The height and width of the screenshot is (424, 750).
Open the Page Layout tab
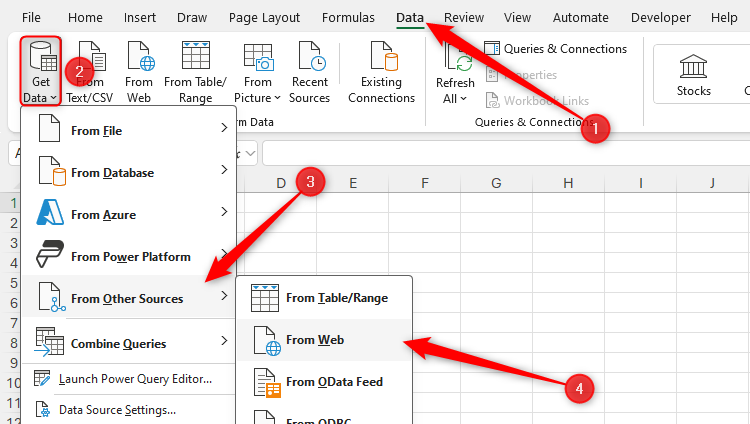(264, 18)
